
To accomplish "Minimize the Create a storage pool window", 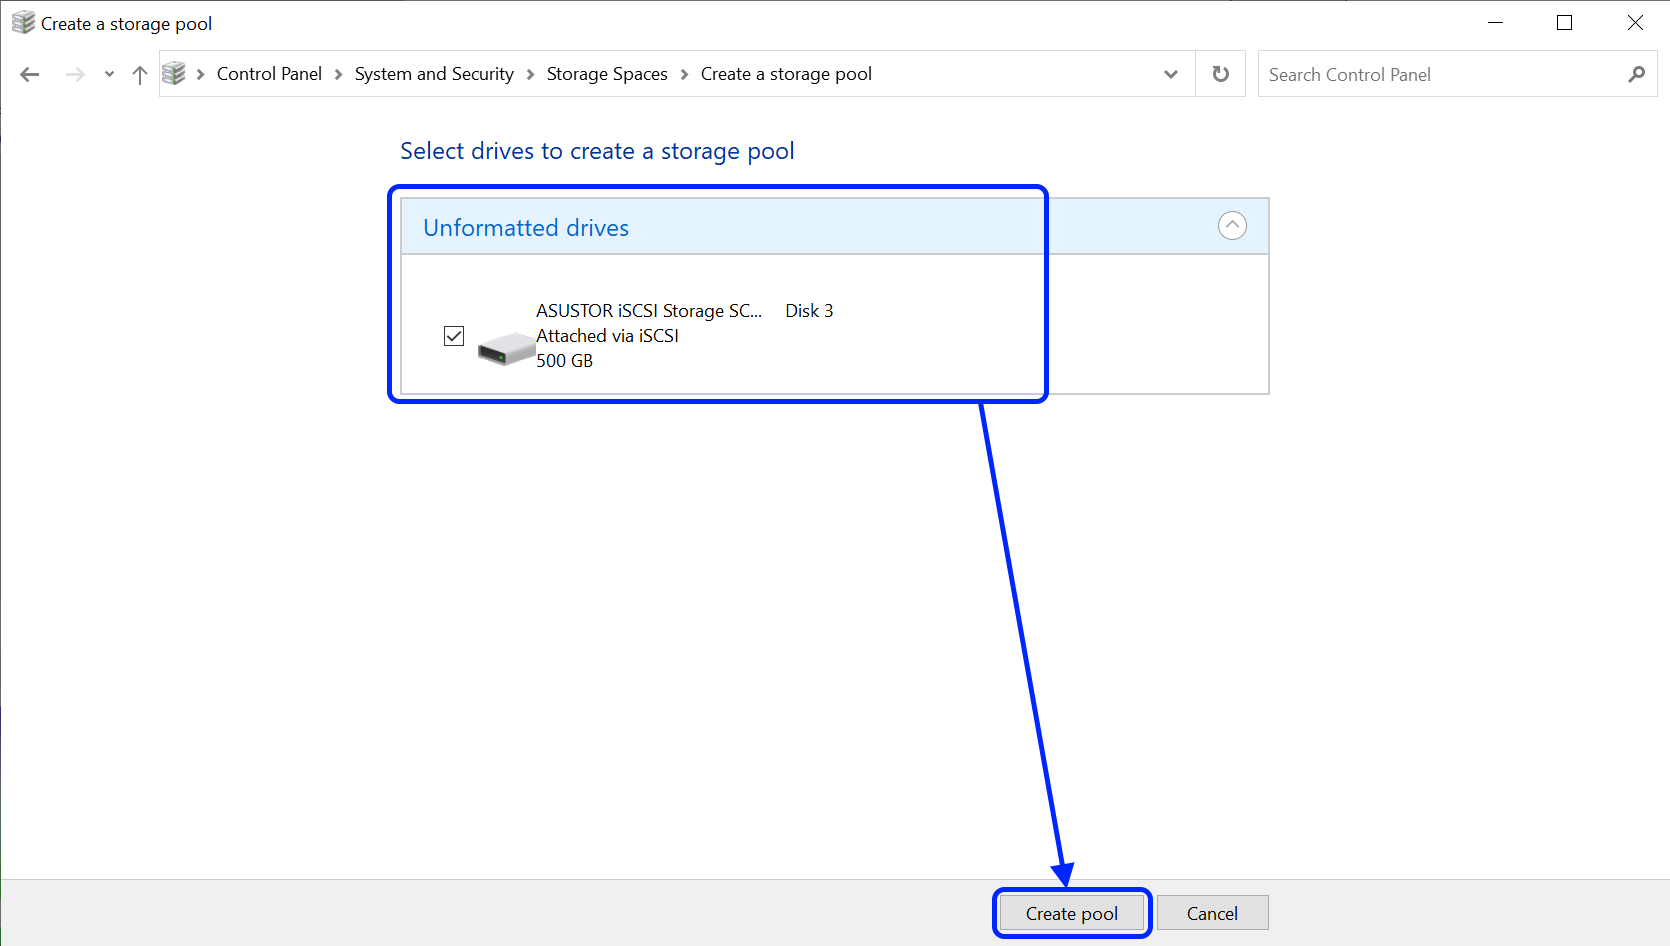I will click(x=1496, y=23).
